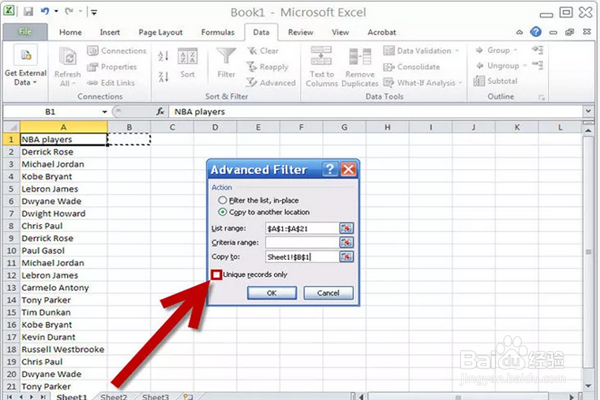Select column A header
Viewport: 600px width, 400px height.
point(64,127)
